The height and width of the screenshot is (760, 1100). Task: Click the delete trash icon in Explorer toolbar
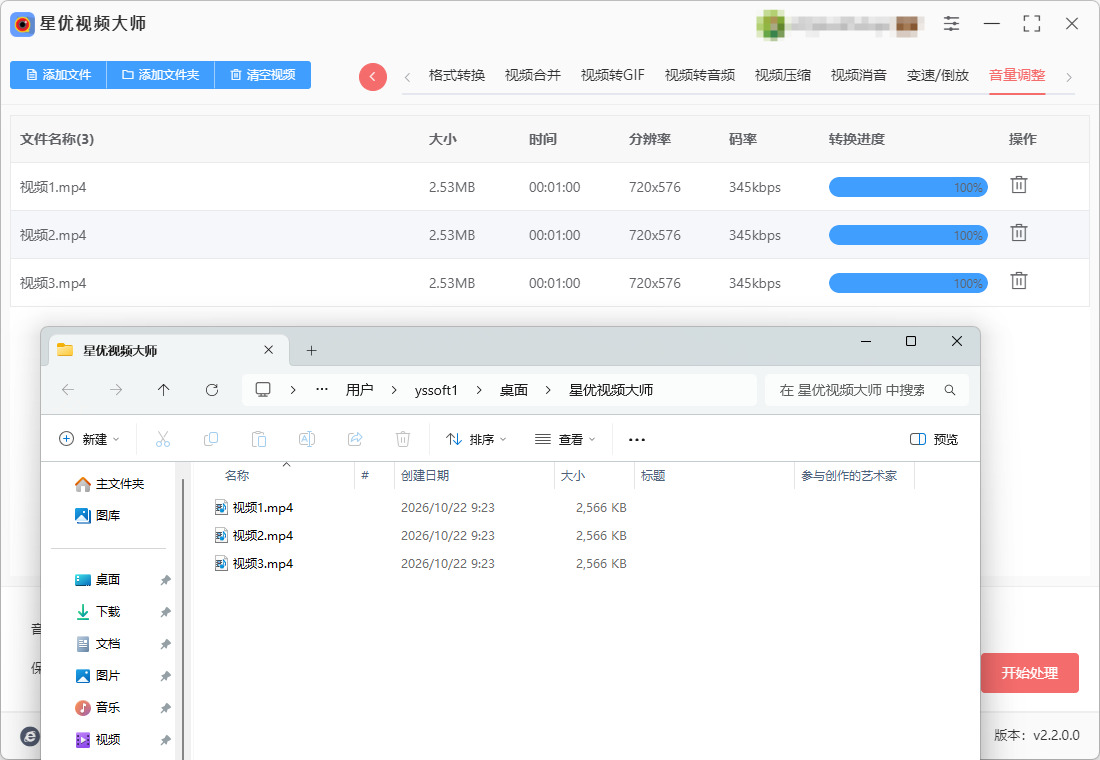(x=403, y=439)
